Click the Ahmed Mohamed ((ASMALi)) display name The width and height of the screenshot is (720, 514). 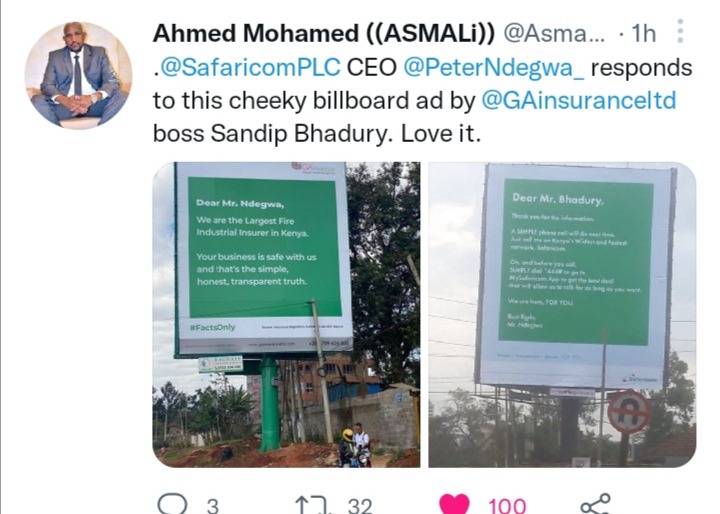(324, 34)
